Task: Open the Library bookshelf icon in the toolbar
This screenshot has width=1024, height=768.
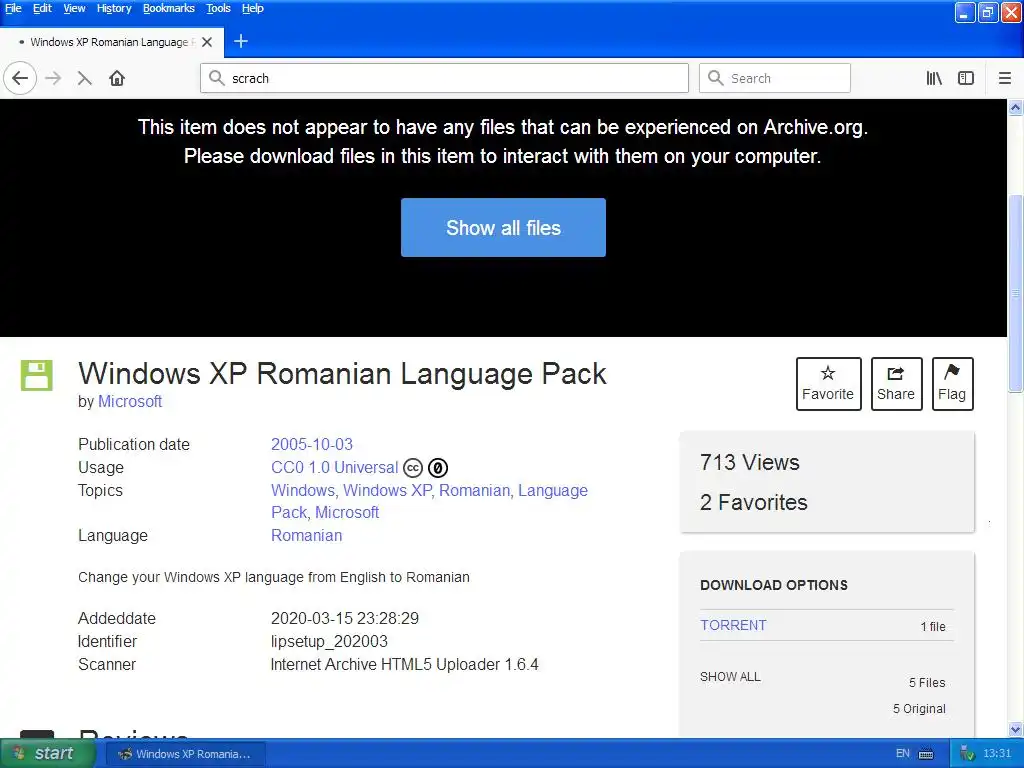Action: tap(934, 78)
